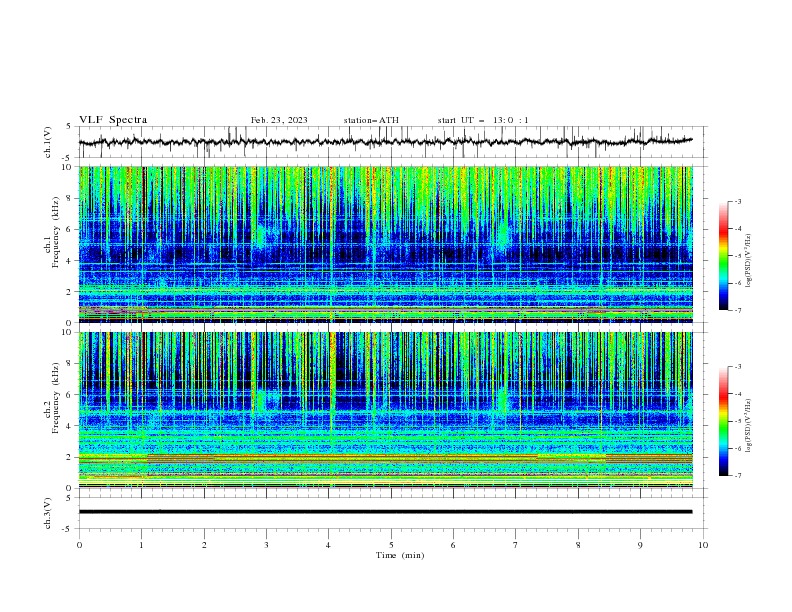Click time axis tick label "7"
Image resolution: width=792 pixels, height=612 pixels.
pos(516,545)
